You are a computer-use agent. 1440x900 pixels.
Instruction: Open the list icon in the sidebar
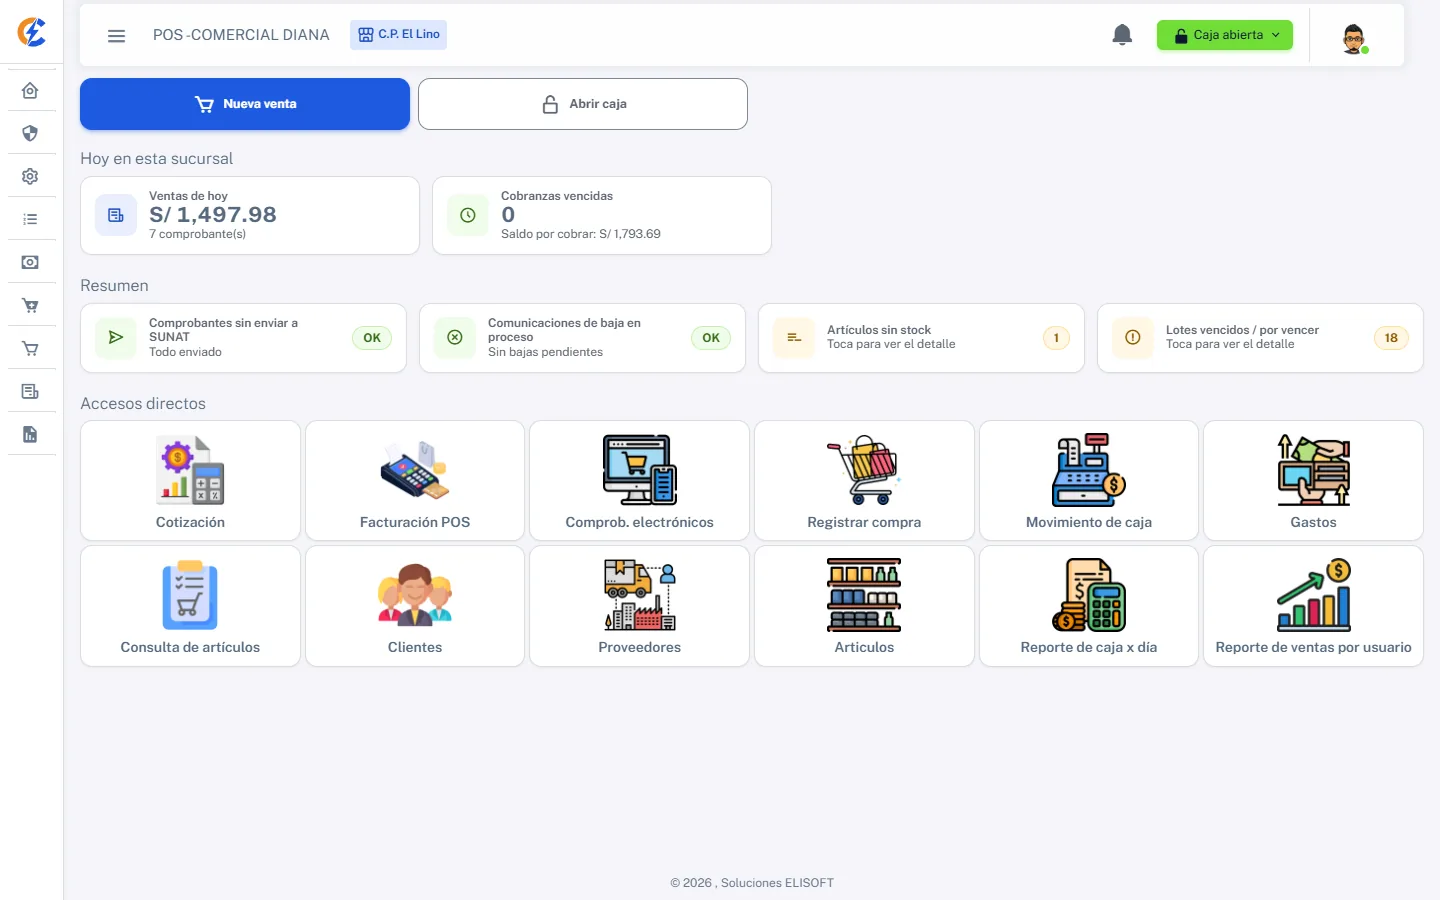pyautogui.click(x=30, y=219)
